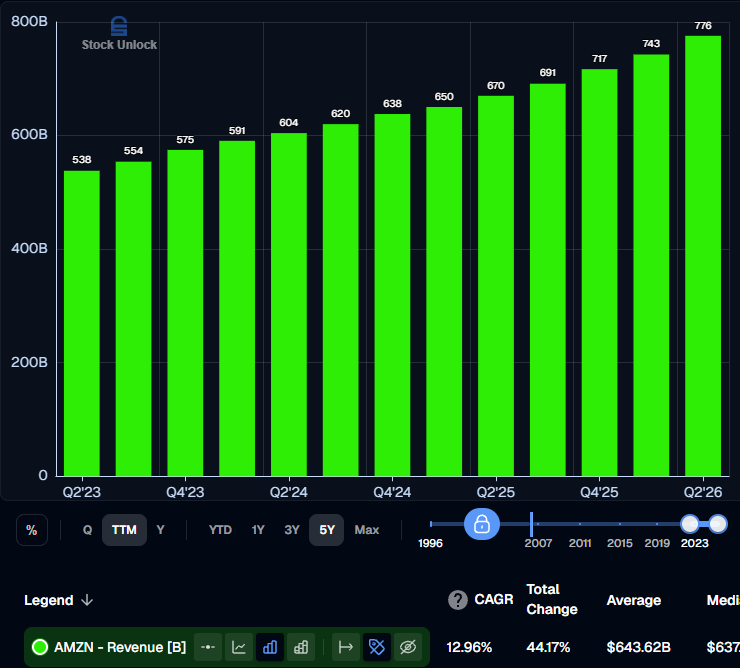
Task: Set range to YTD
Action: pyautogui.click(x=220, y=530)
